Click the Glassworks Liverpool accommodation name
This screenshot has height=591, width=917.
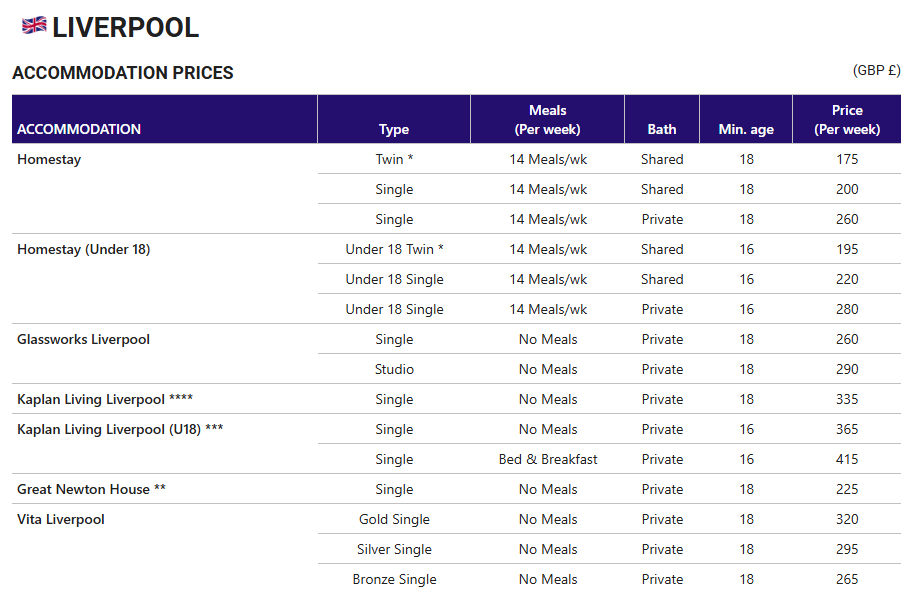coord(83,339)
